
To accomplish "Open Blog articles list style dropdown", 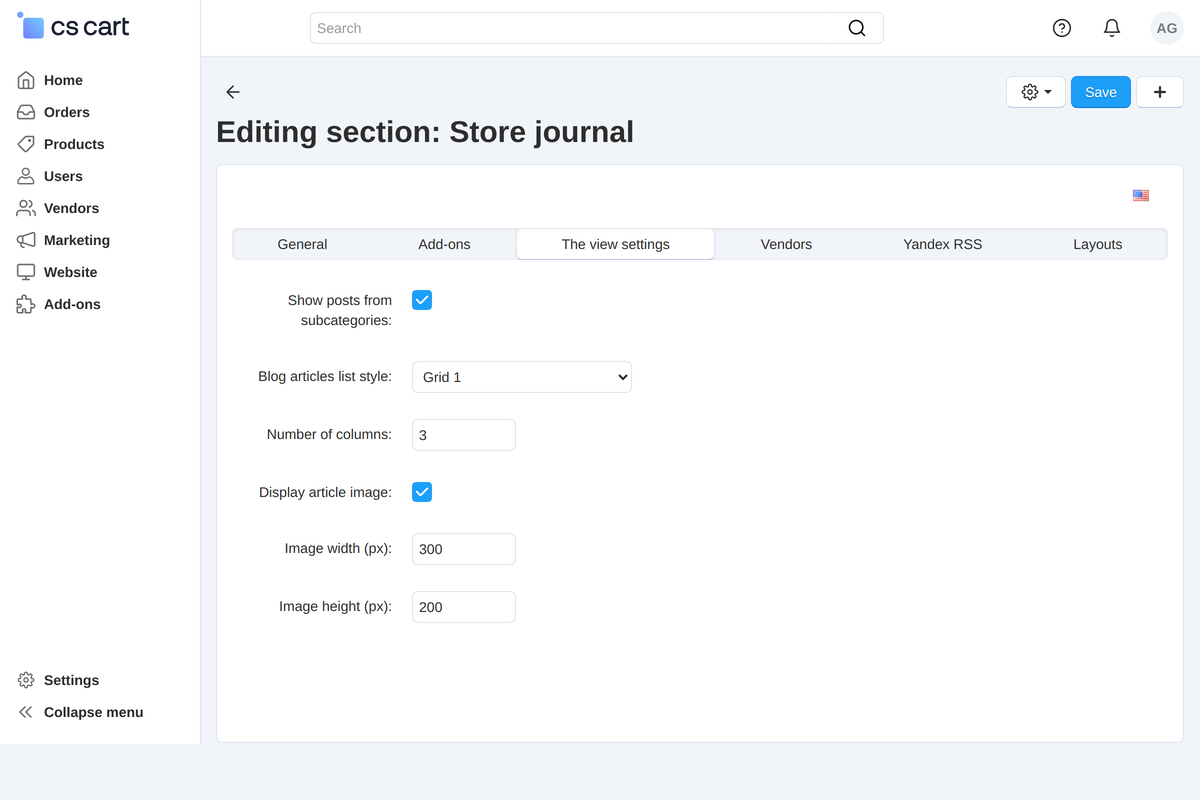I will click(x=522, y=377).
